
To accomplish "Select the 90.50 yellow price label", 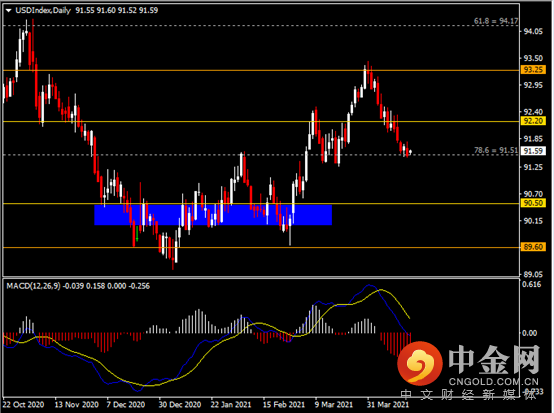I will tap(533, 203).
